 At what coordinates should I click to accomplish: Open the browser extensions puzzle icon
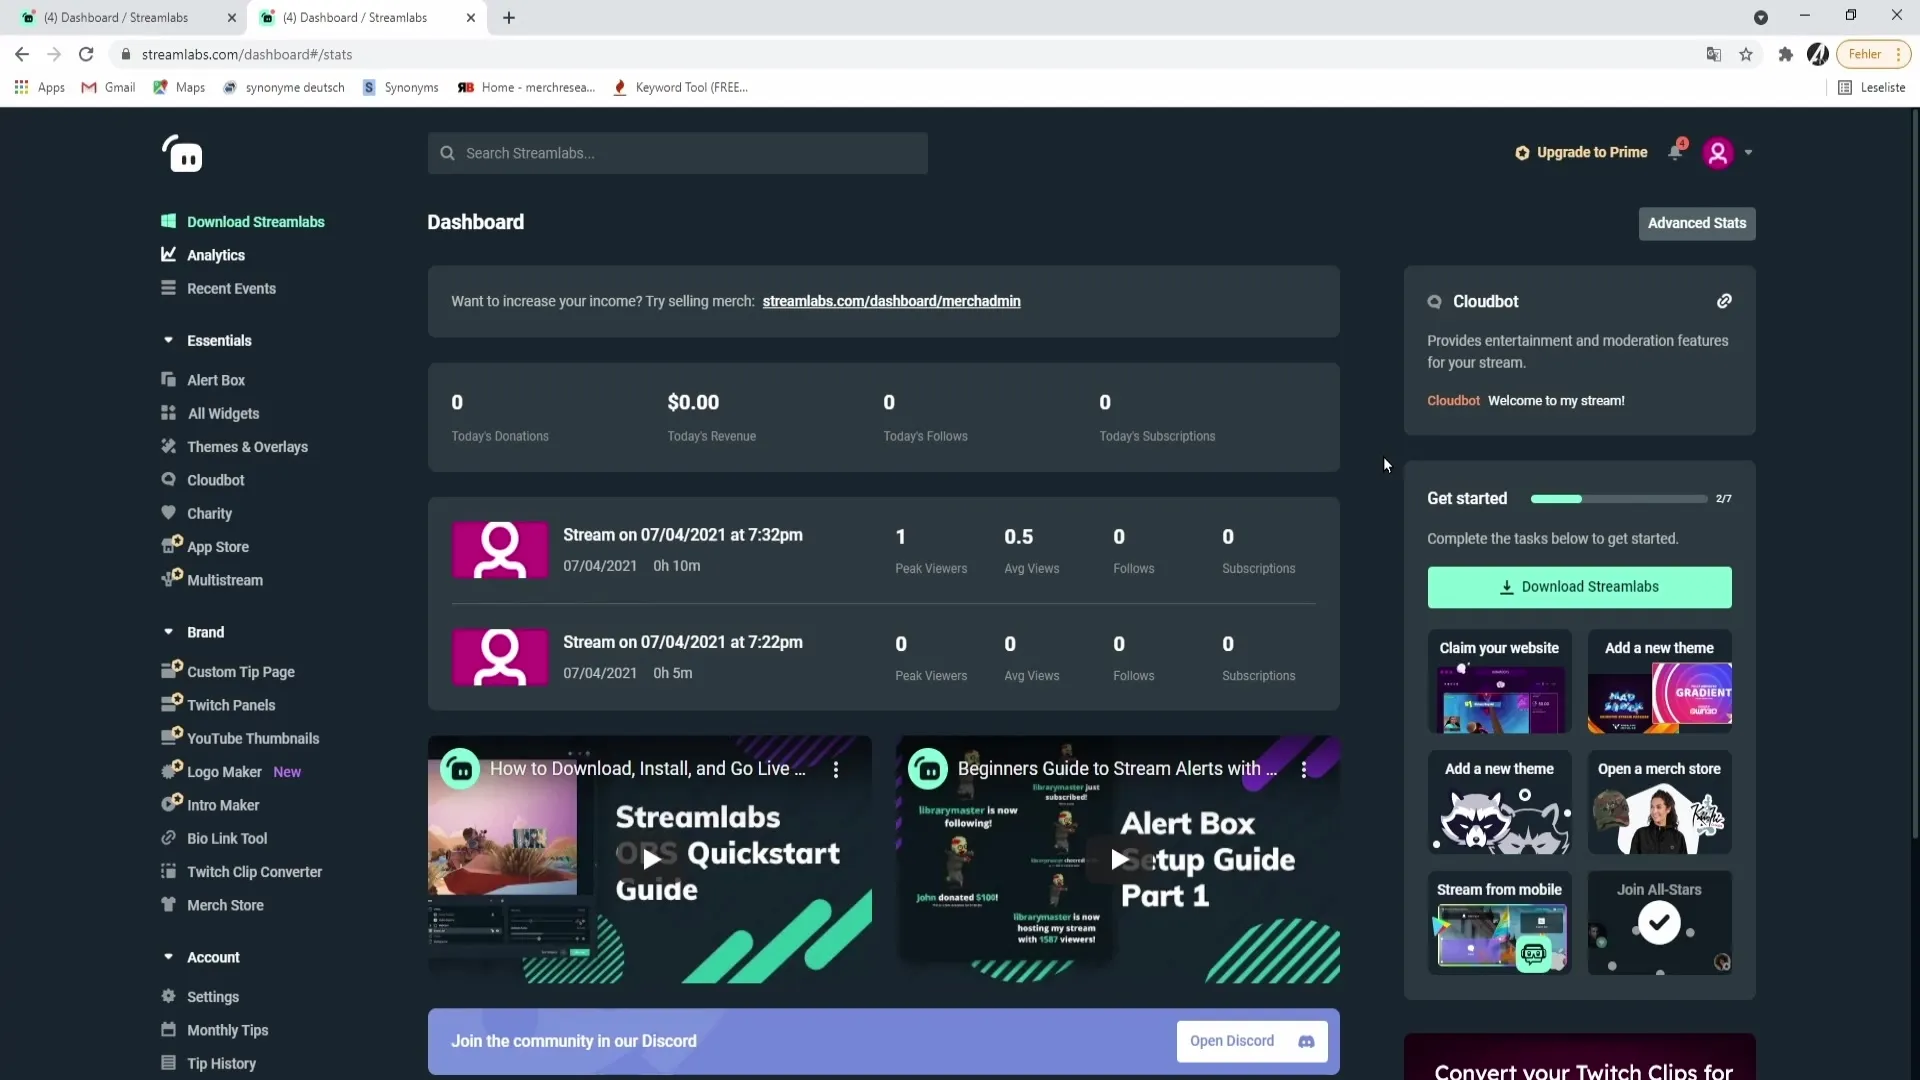point(1785,54)
